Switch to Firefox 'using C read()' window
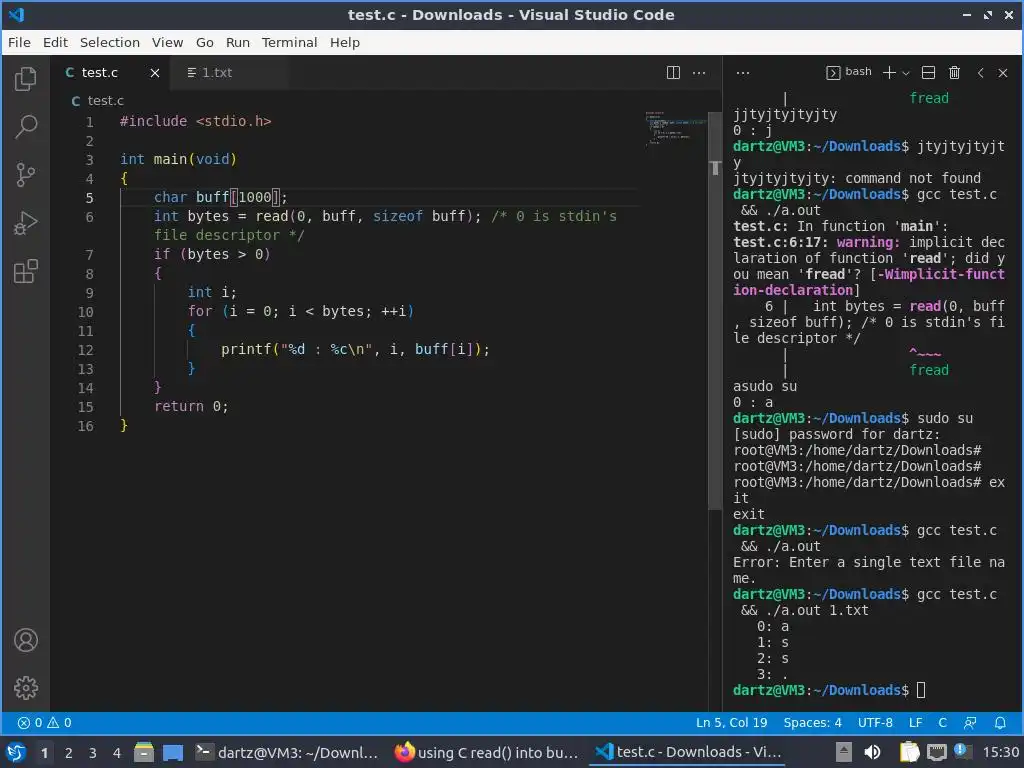Image resolution: width=1024 pixels, height=768 pixels. pos(487,752)
